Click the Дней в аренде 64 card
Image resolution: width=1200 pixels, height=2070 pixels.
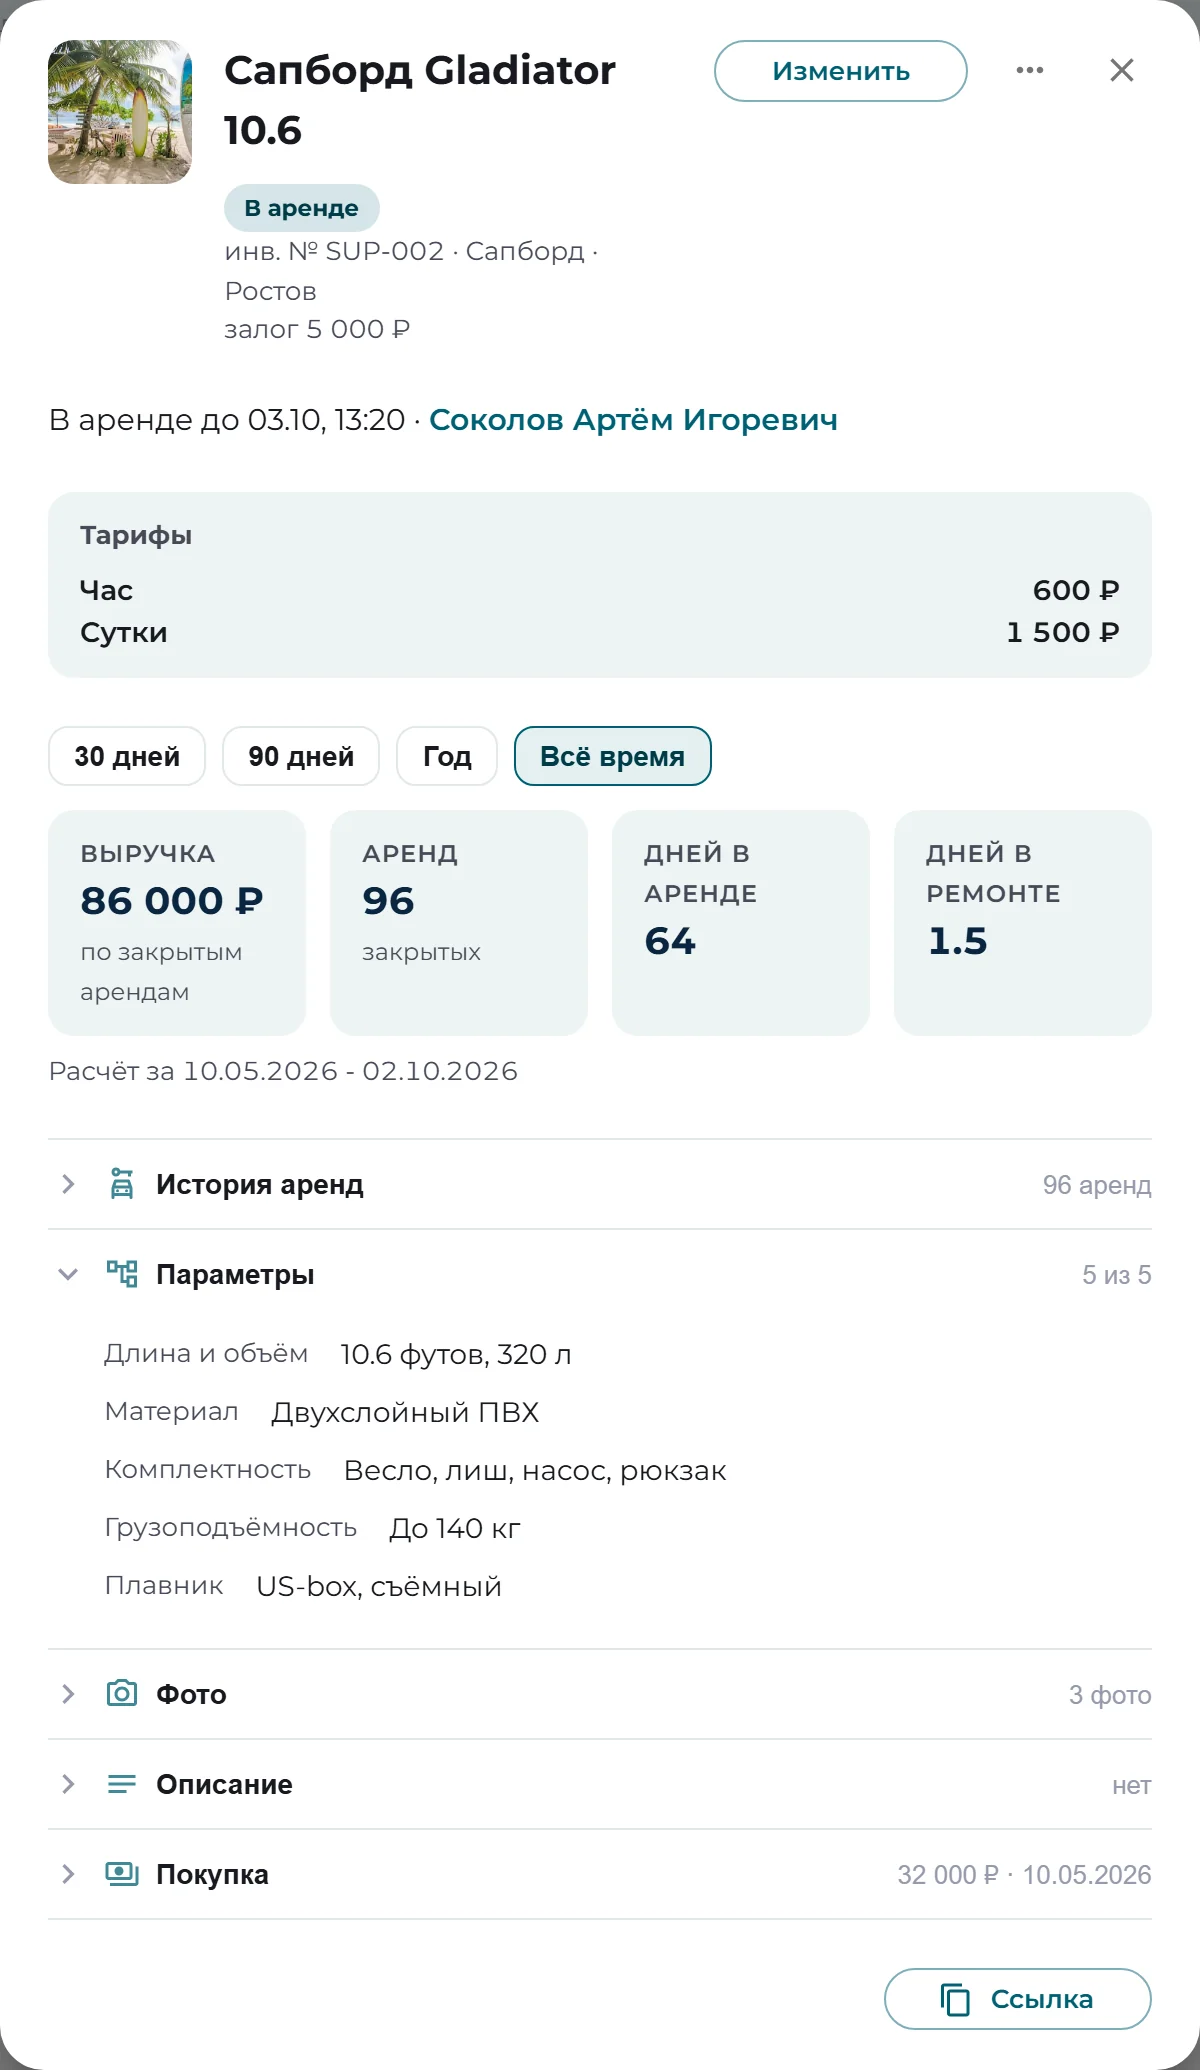click(x=741, y=922)
